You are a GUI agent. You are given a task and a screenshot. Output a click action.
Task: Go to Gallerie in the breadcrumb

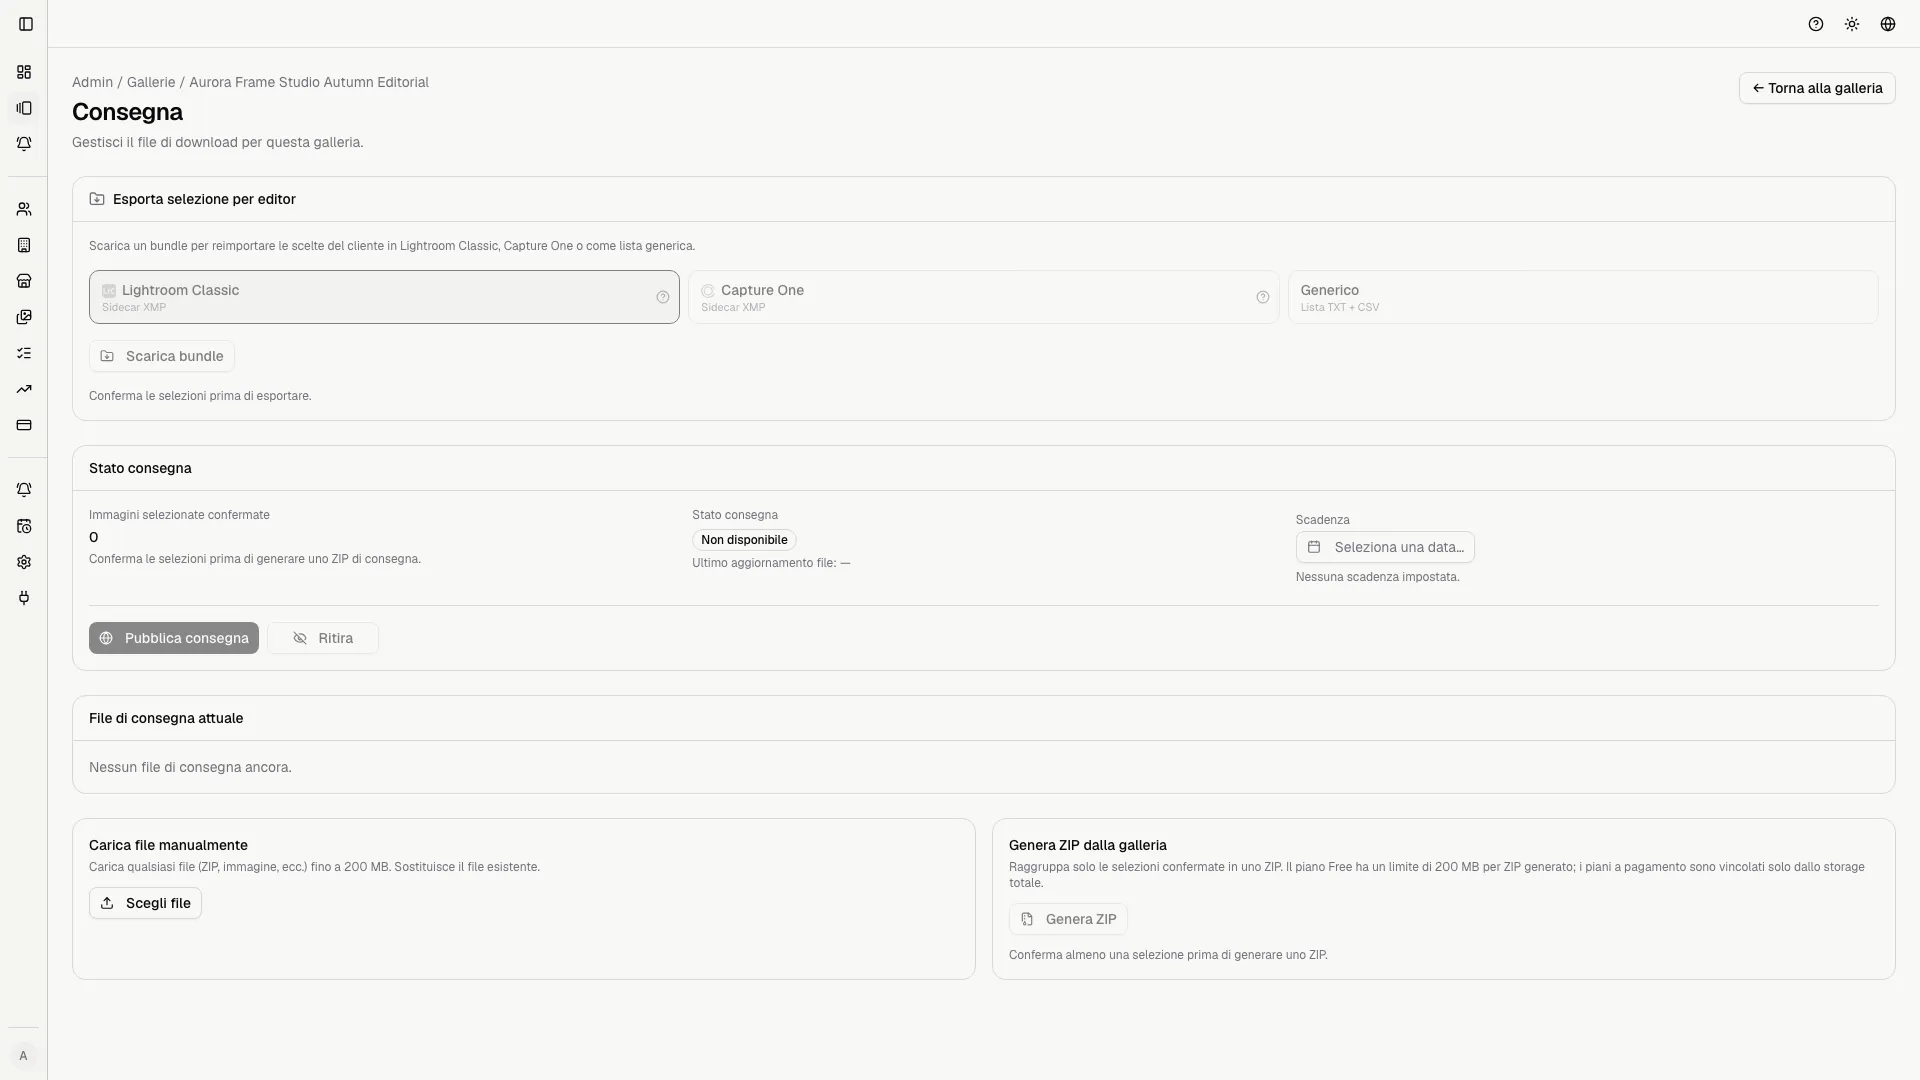[x=151, y=82]
